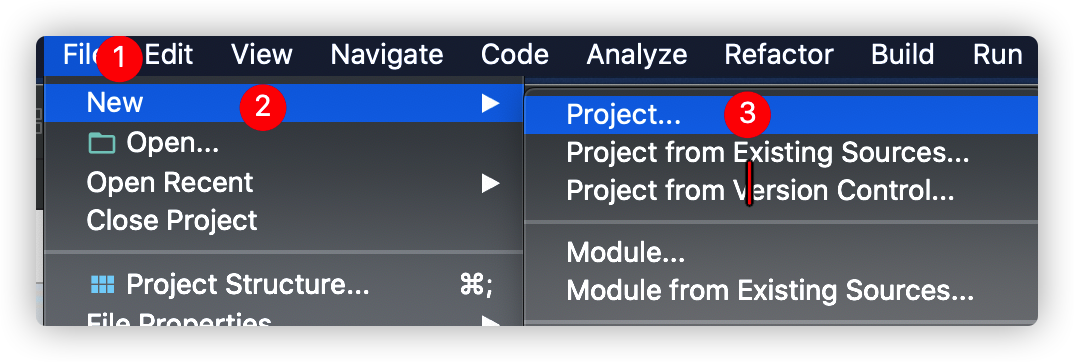1074x362 pixels.
Task: Click the red step badge numbered 1
Action: tap(119, 58)
